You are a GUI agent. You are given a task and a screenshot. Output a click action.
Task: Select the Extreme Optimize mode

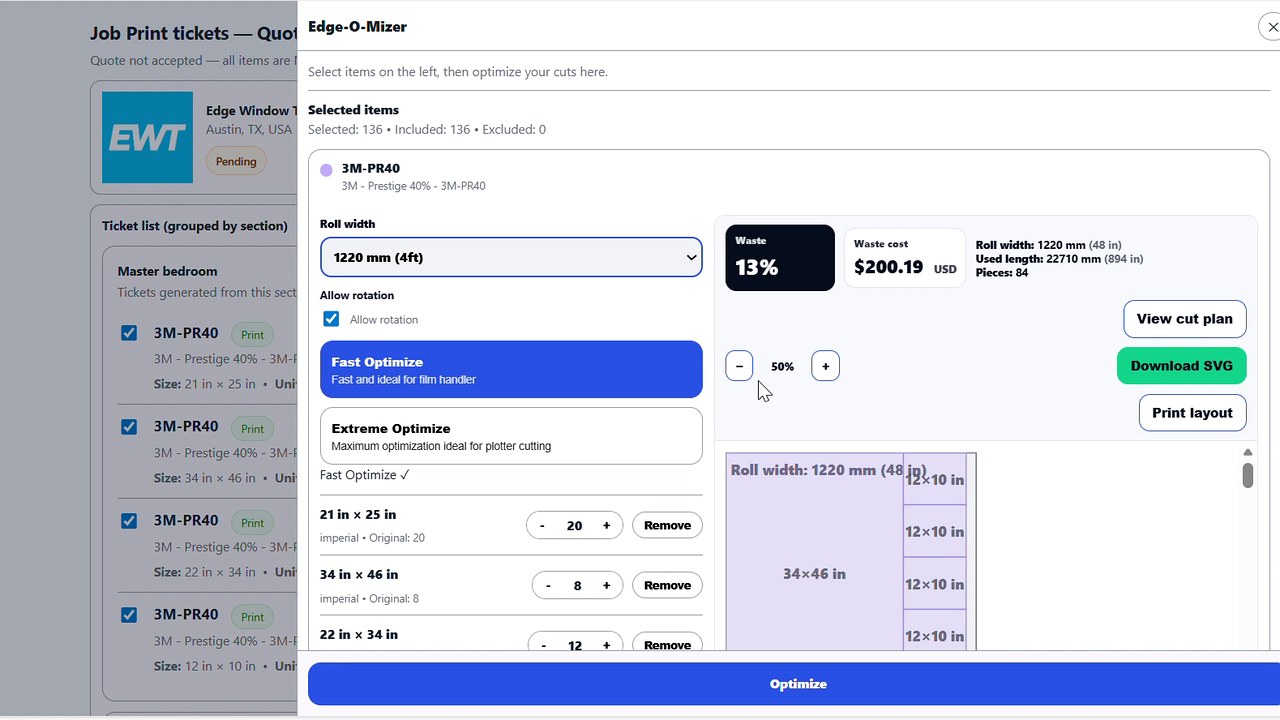(x=511, y=435)
